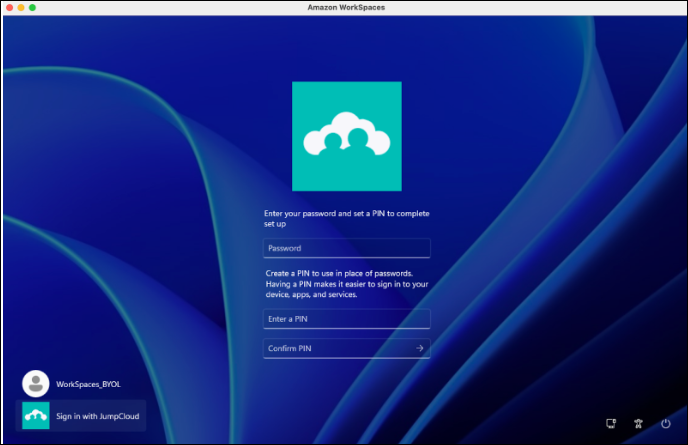Select the WorkSpaces_BYOL user avatar
The width and height of the screenshot is (688, 445).
36,383
